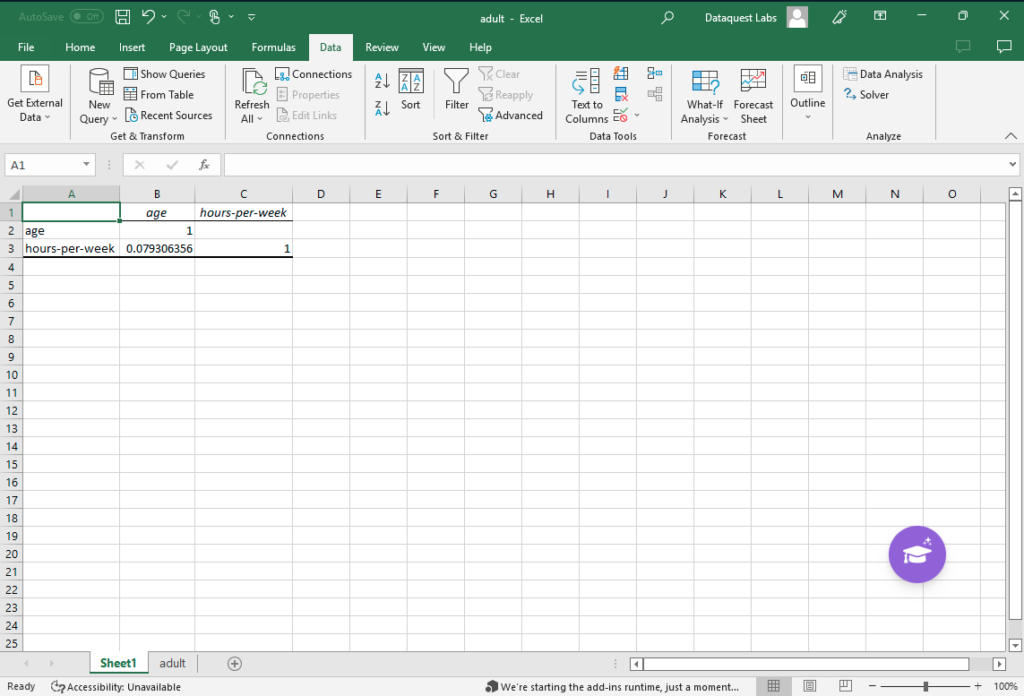Switch to Page Layout view in status bar
The height and width of the screenshot is (696, 1024).
tap(810, 686)
